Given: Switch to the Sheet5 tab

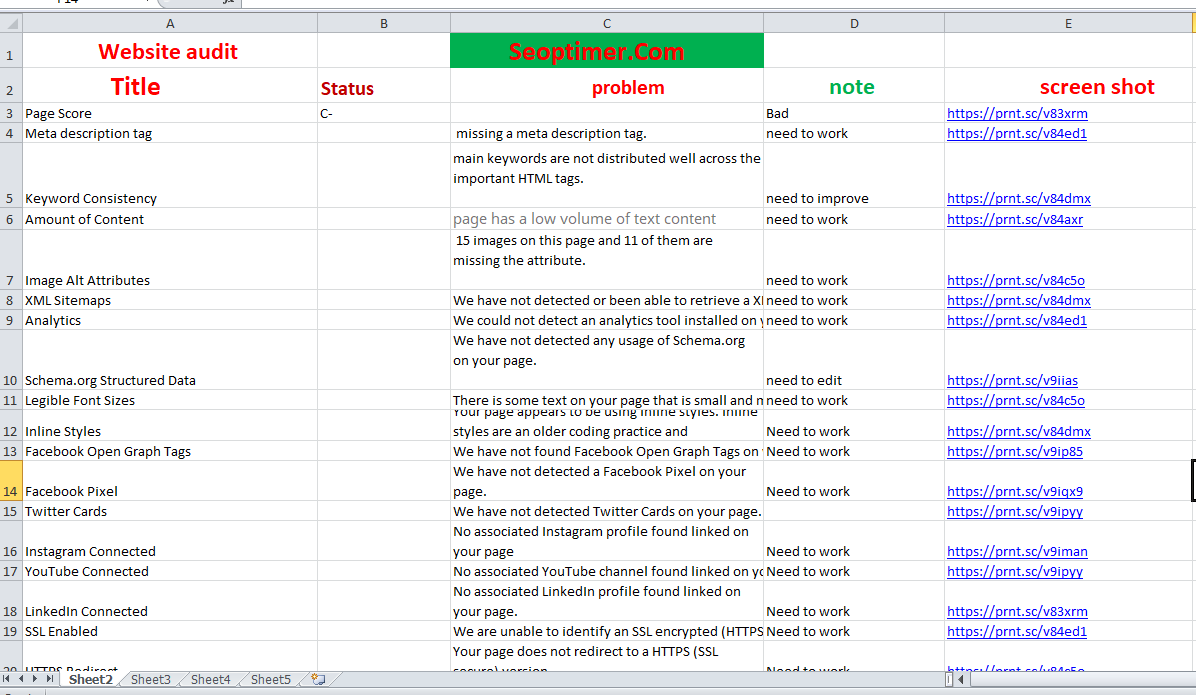Looking at the screenshot, I should pos(270,679).
